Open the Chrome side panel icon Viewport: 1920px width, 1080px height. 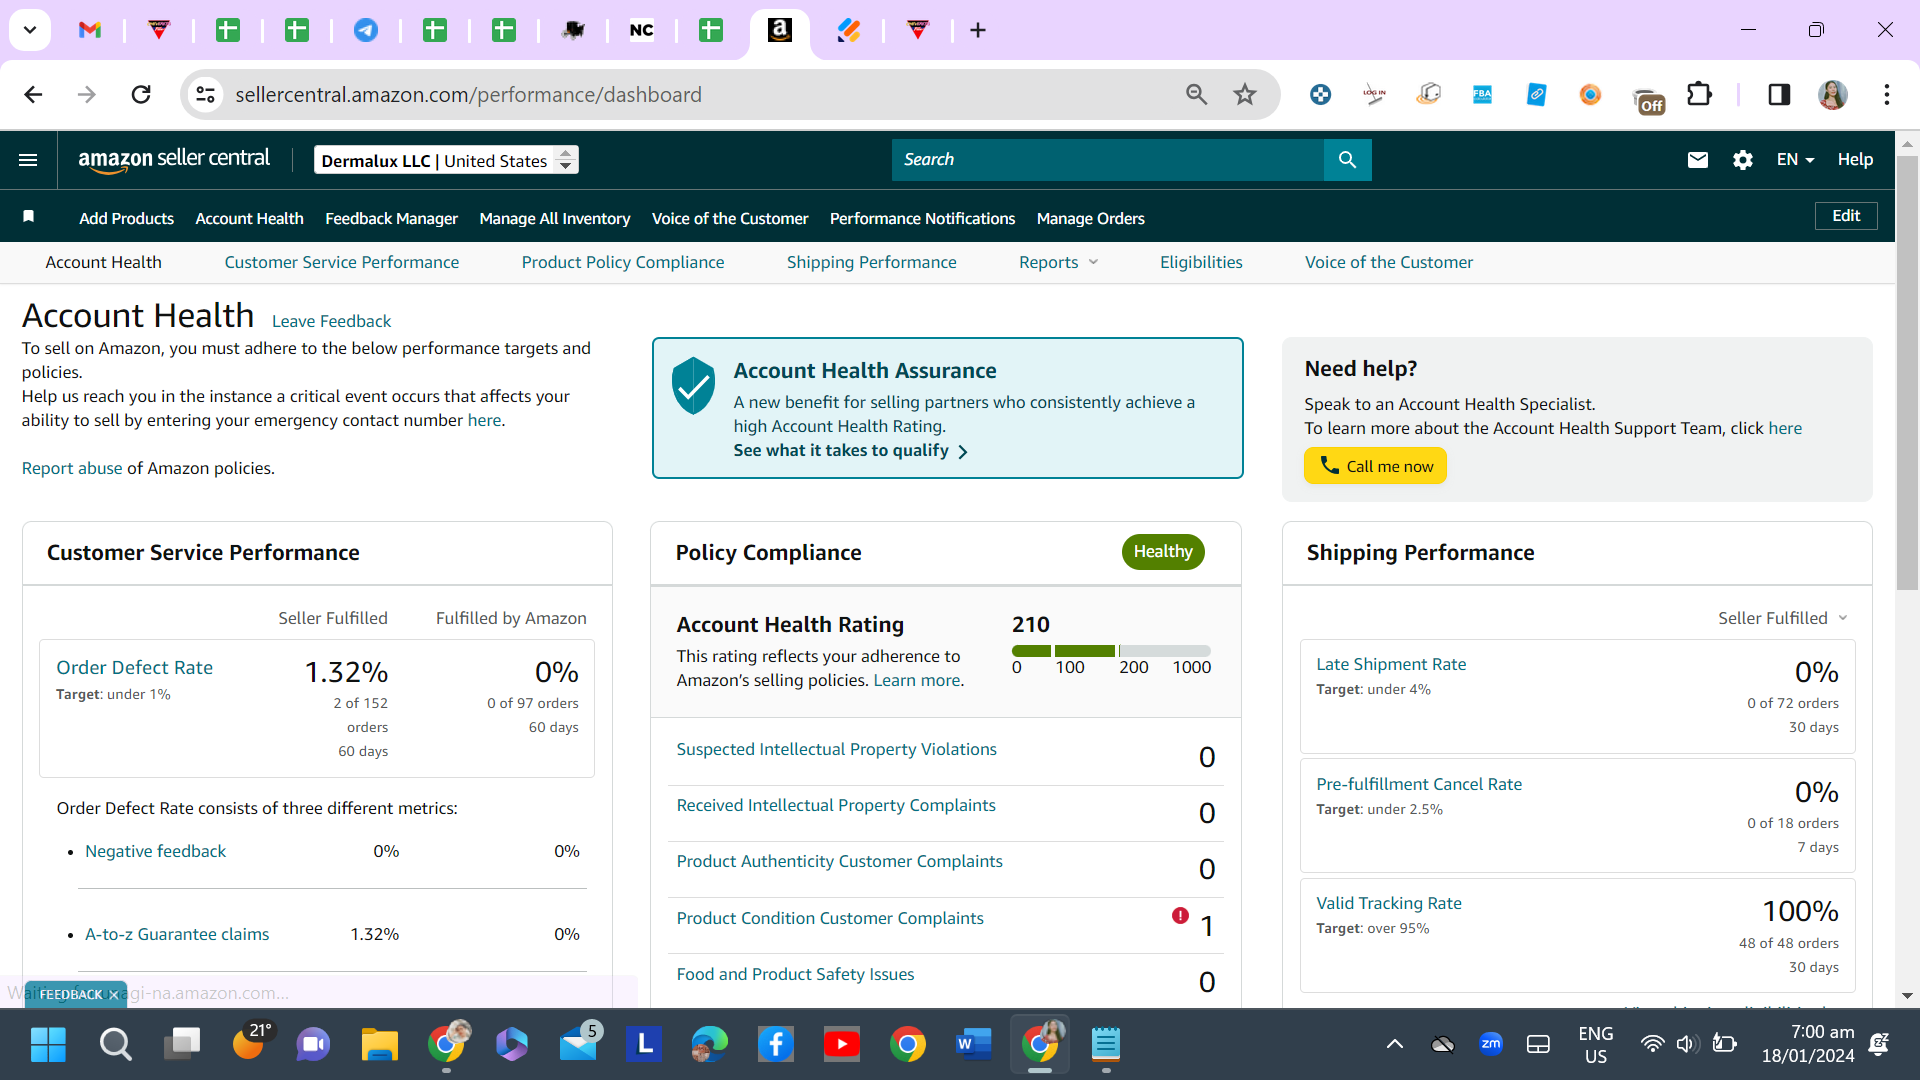1779,95
